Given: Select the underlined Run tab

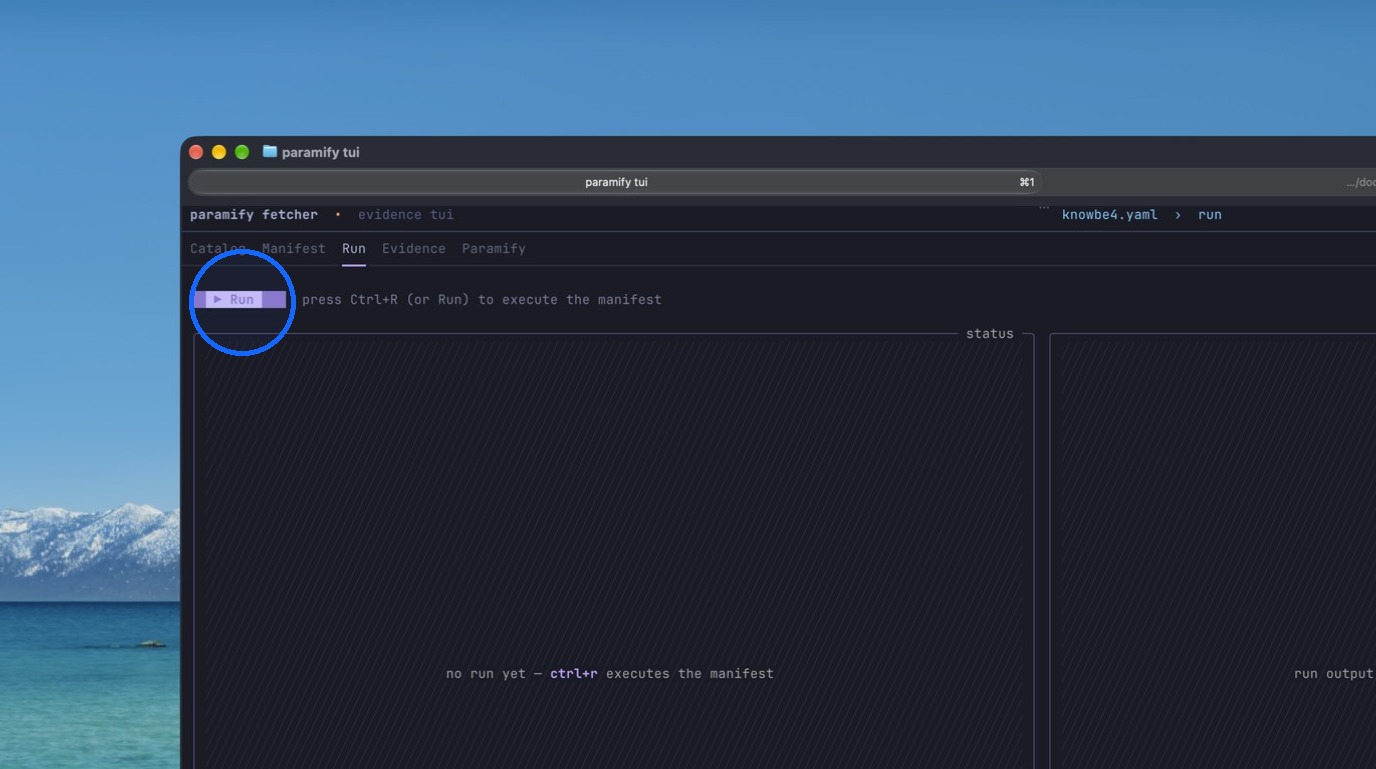Looking at the screenshot, I should pos(354,248).
